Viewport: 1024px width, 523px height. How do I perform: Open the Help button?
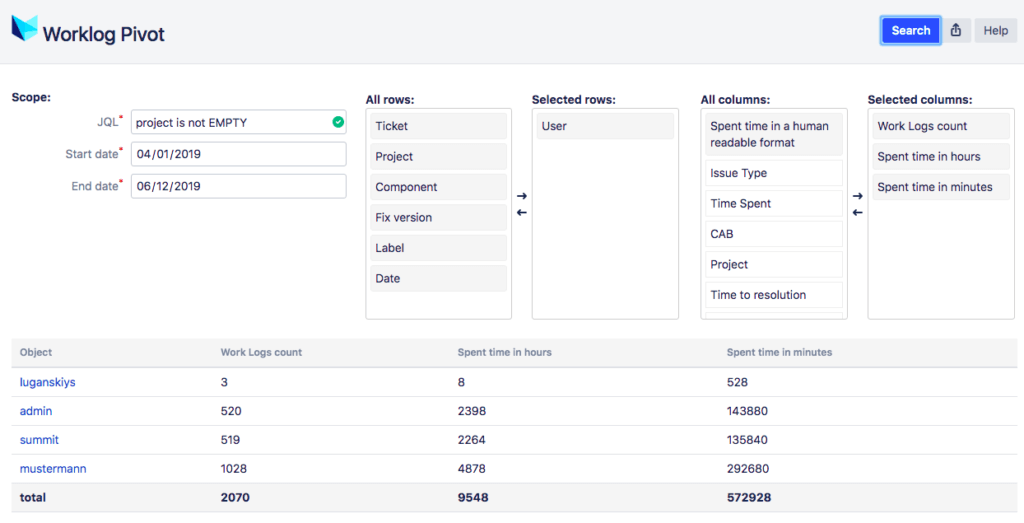pyautogui.click(x=996, y=31)
